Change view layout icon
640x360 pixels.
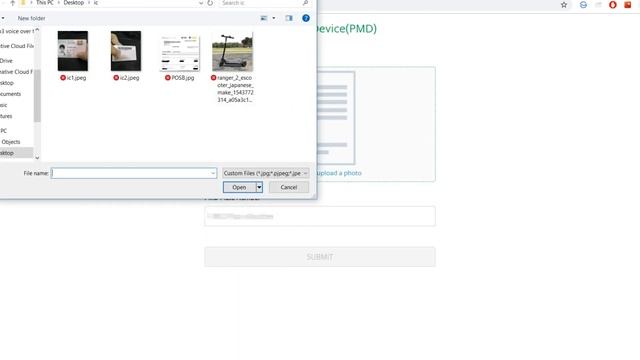[264, 18]
